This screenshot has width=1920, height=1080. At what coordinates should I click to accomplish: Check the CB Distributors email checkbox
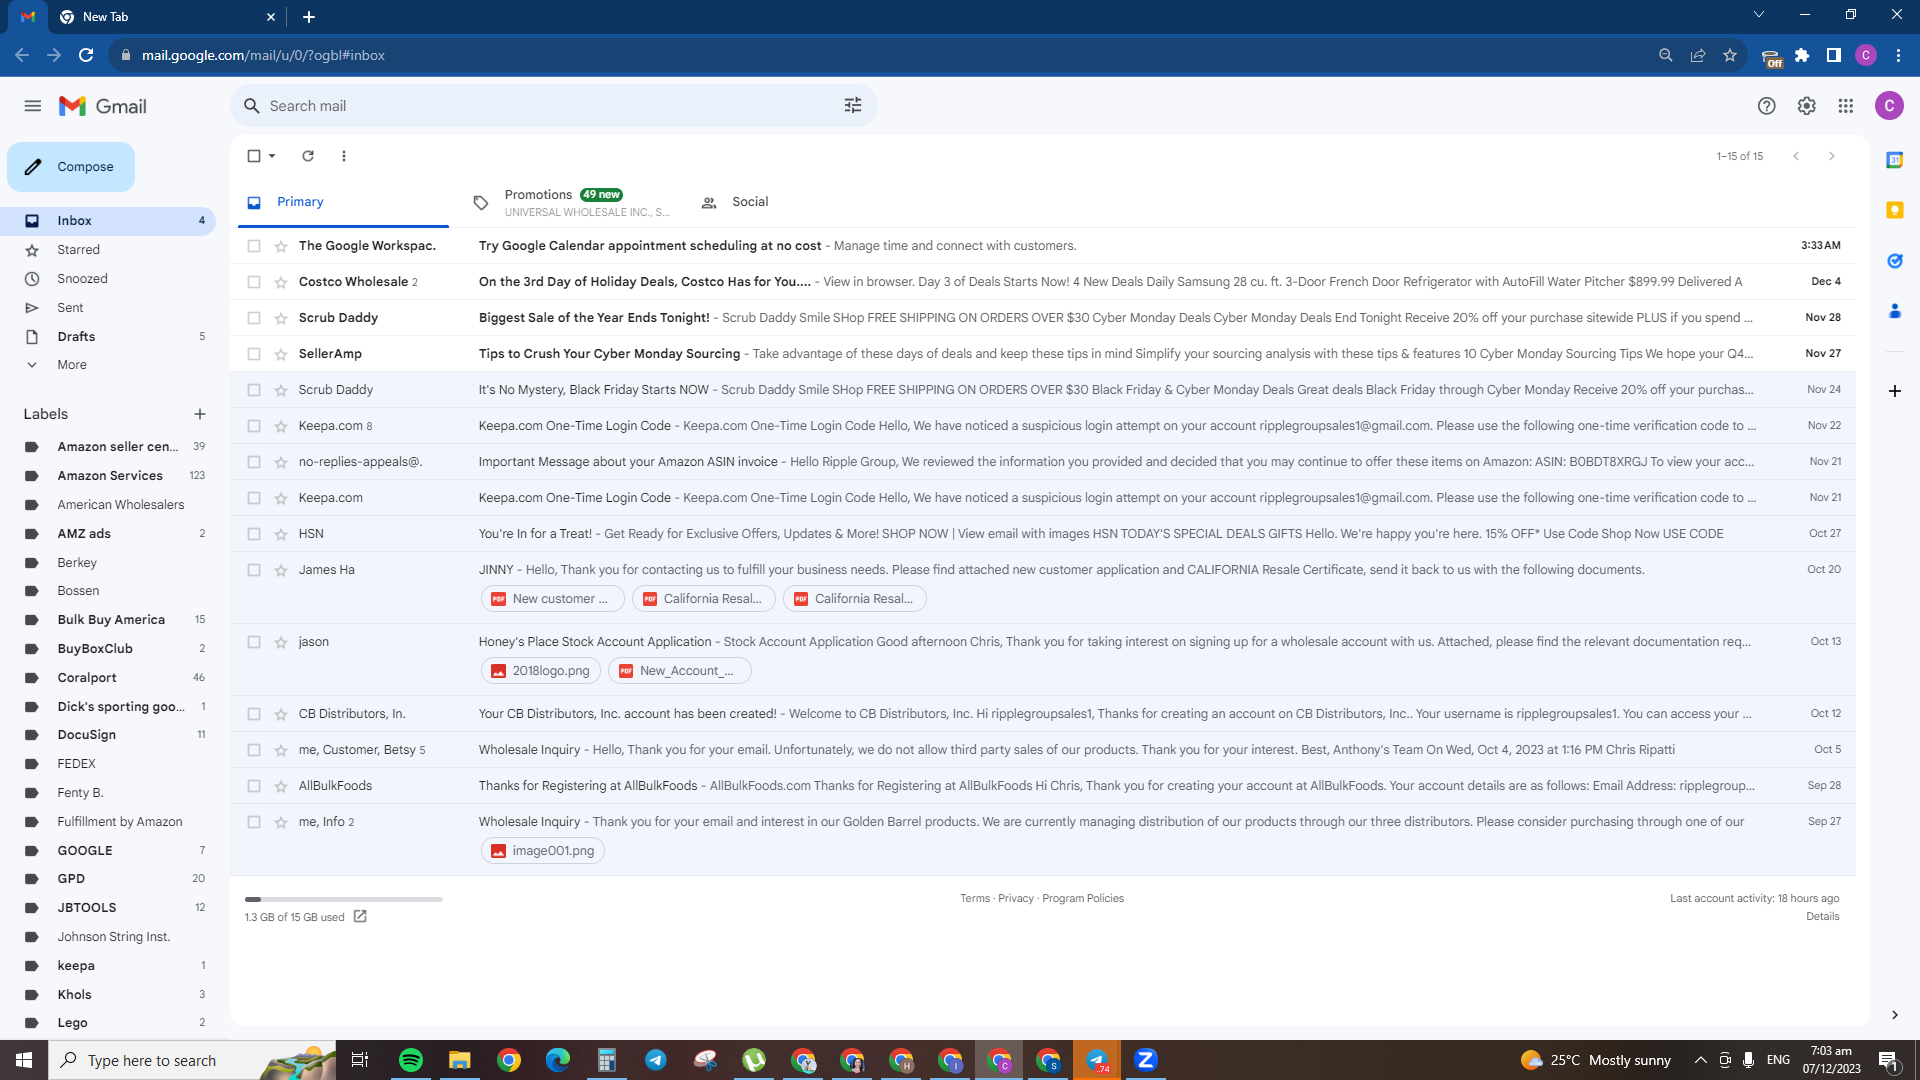[254, 714]
